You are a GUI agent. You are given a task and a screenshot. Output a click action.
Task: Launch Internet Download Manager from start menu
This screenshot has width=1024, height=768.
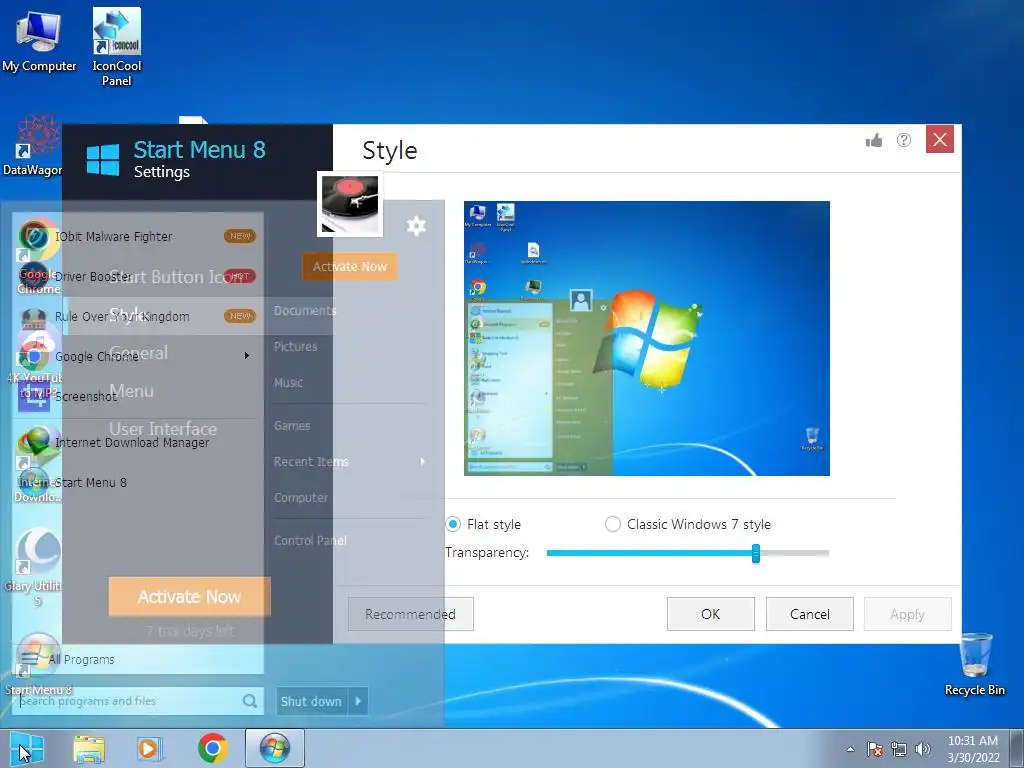click(x=138, y=443)
